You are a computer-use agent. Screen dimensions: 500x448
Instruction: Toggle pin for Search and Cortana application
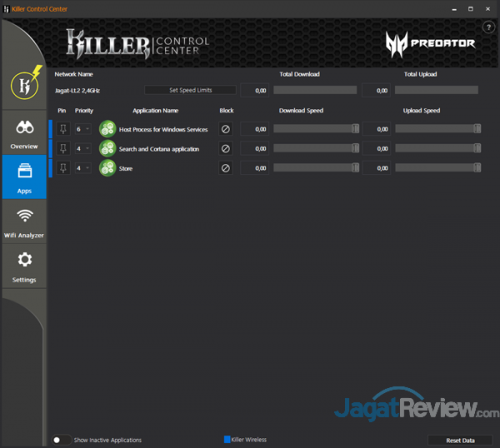(x=63, y=149)
